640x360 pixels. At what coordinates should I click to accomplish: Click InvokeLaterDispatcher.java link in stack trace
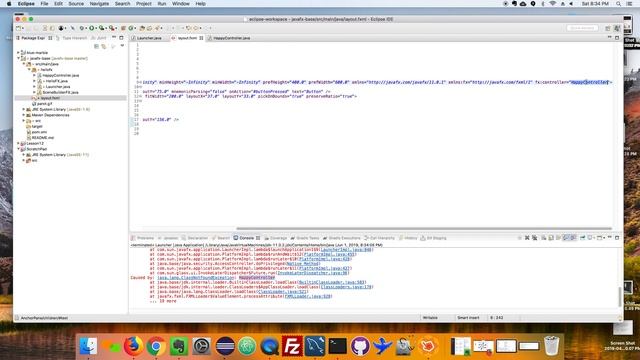tap(312, 273)
